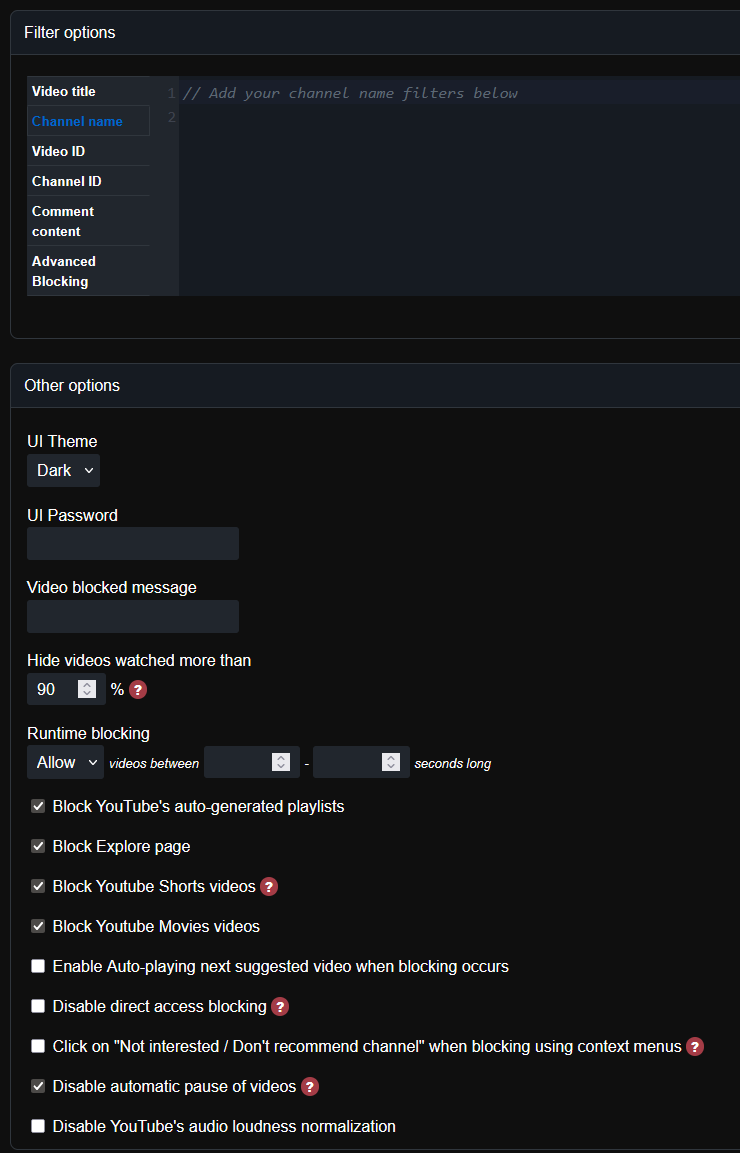Uncheck Block Explore page

(38, 846)
